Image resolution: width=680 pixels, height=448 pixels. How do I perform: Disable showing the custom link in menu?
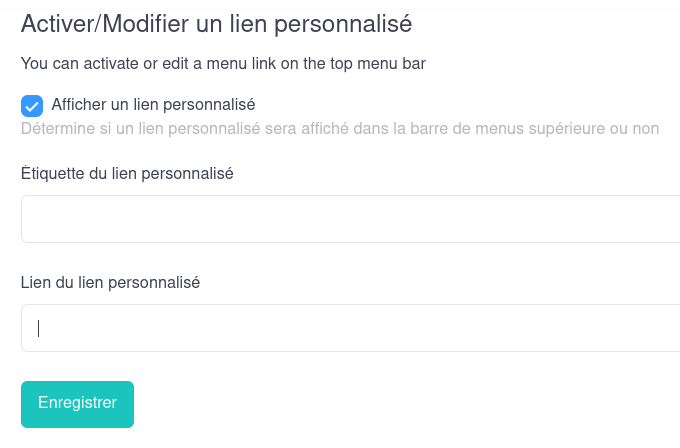pyautogui.click(x=32, y=105)
